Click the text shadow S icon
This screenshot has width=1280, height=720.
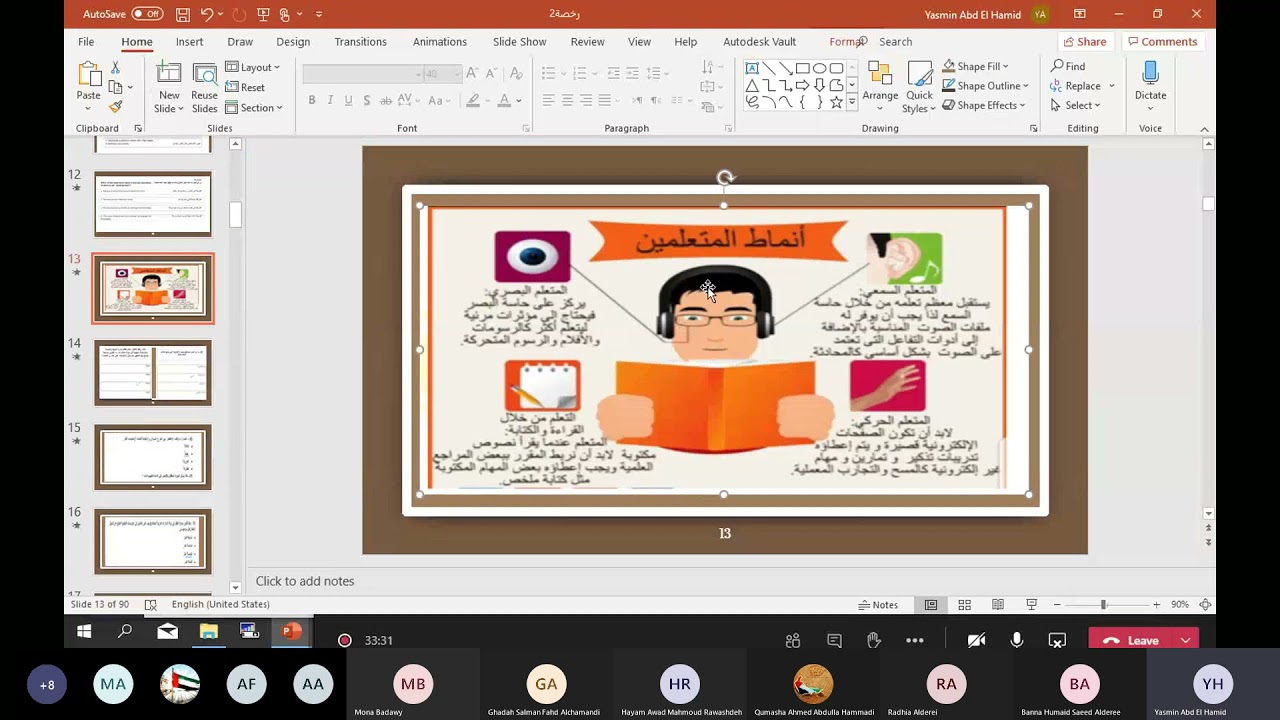367,100
